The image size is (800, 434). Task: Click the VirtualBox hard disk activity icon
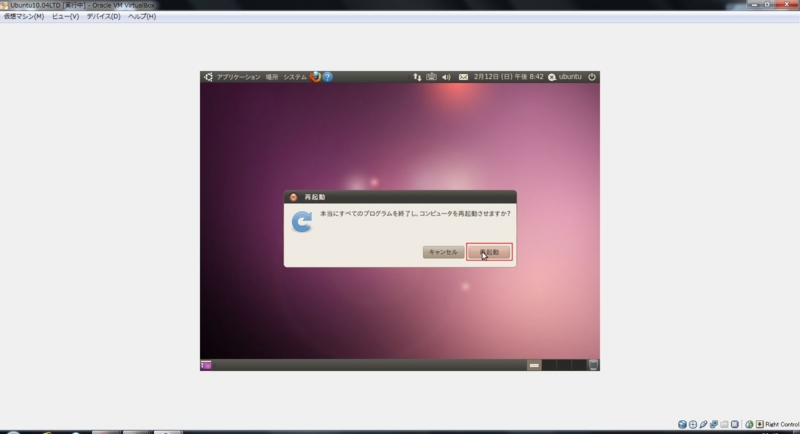(x=682, y=424)
